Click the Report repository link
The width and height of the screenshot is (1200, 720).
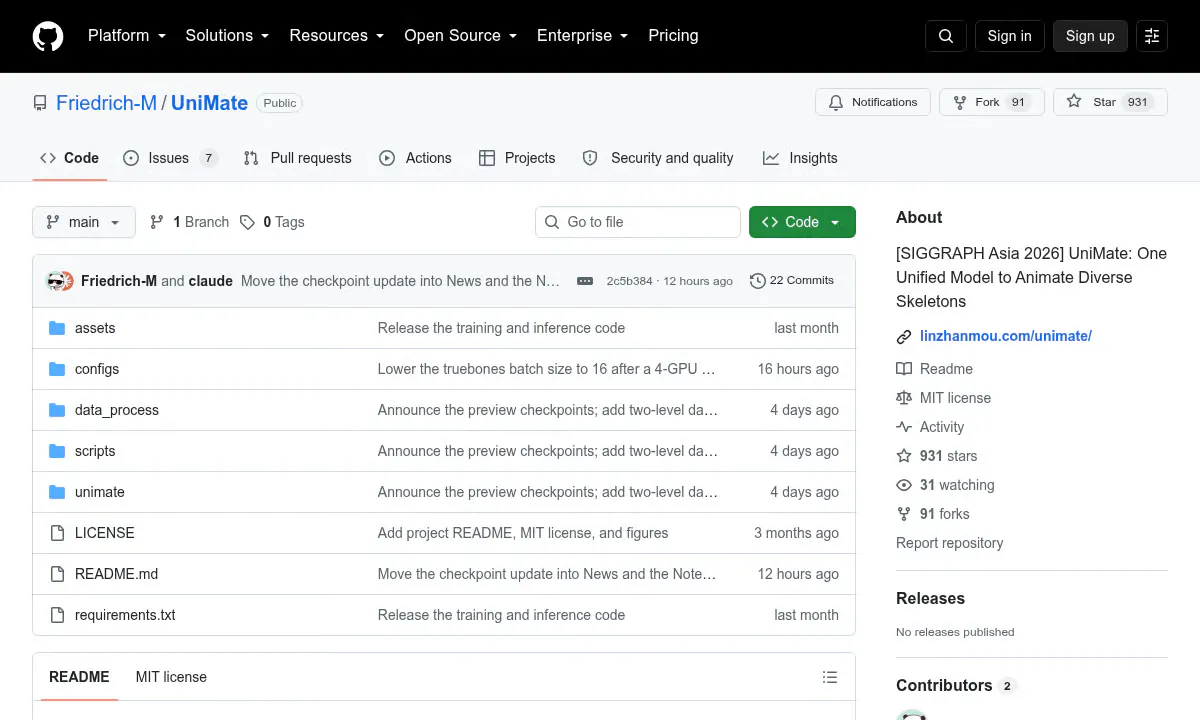[949, 543]
